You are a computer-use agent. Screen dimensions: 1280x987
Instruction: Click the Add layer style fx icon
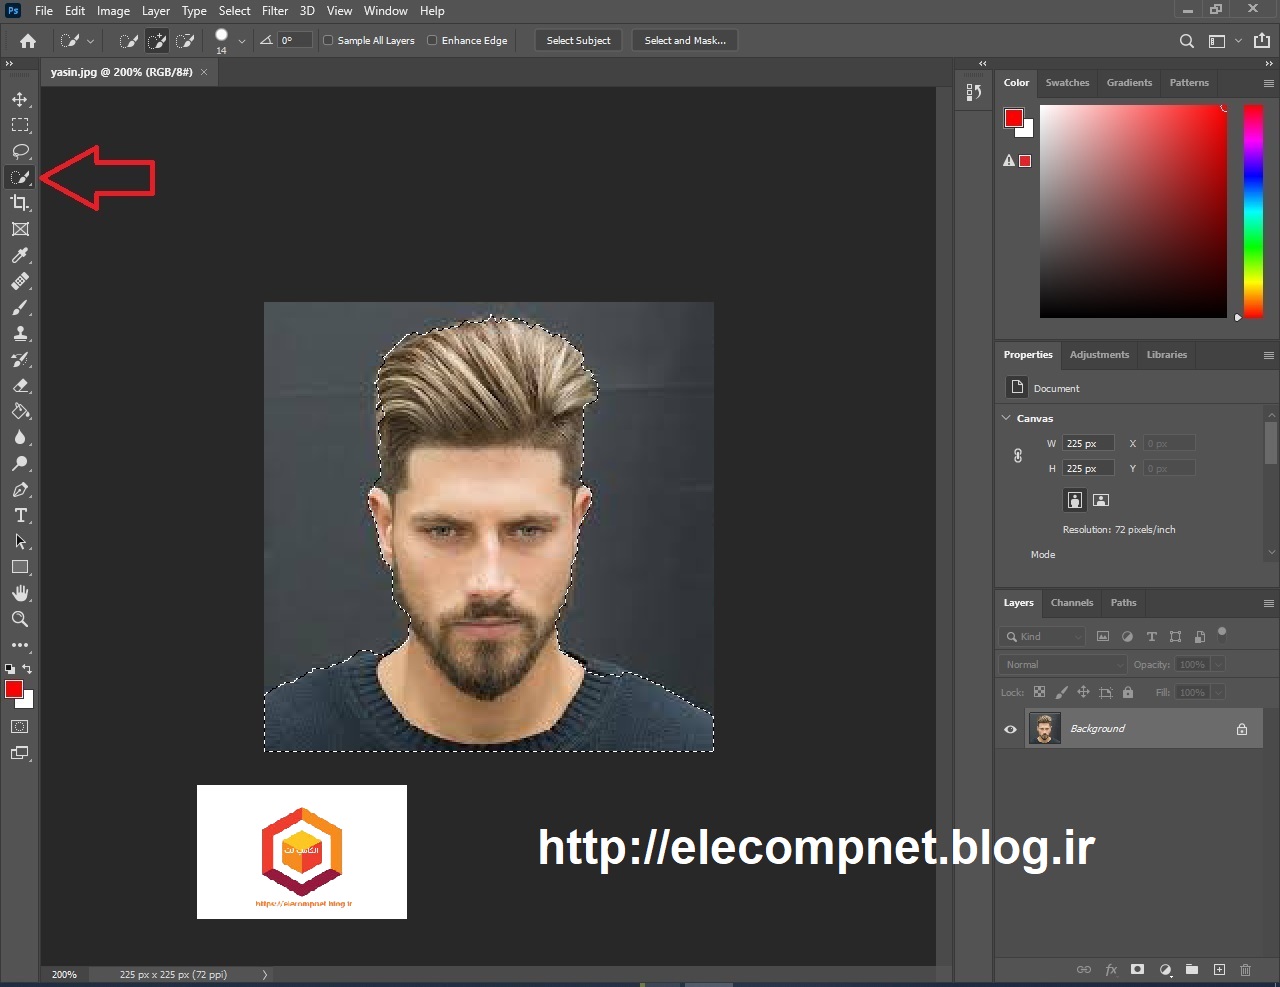click(1110, 969)
